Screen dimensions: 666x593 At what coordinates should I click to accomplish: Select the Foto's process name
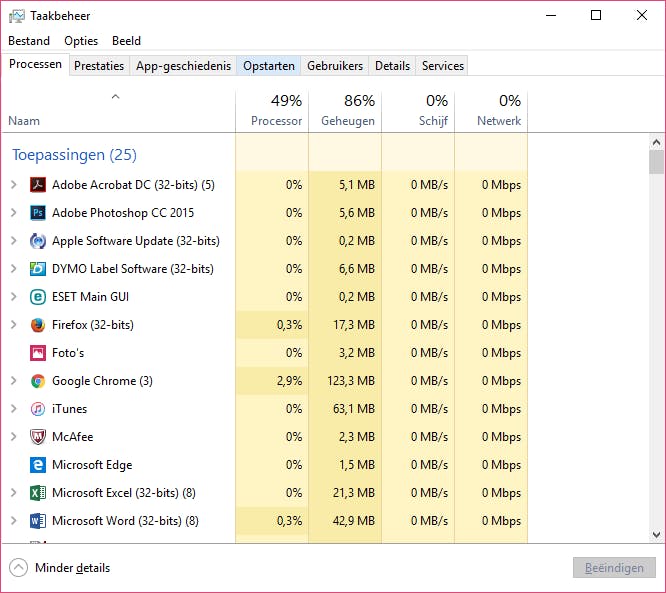tap(68, 353)
